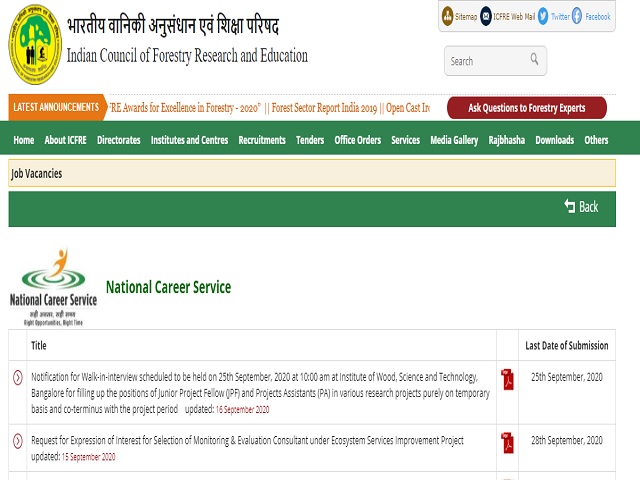Expand the Expression of Interest row arrow
Image resolution: width=640 pixels, height=480 pixels.
coord(18,441)
